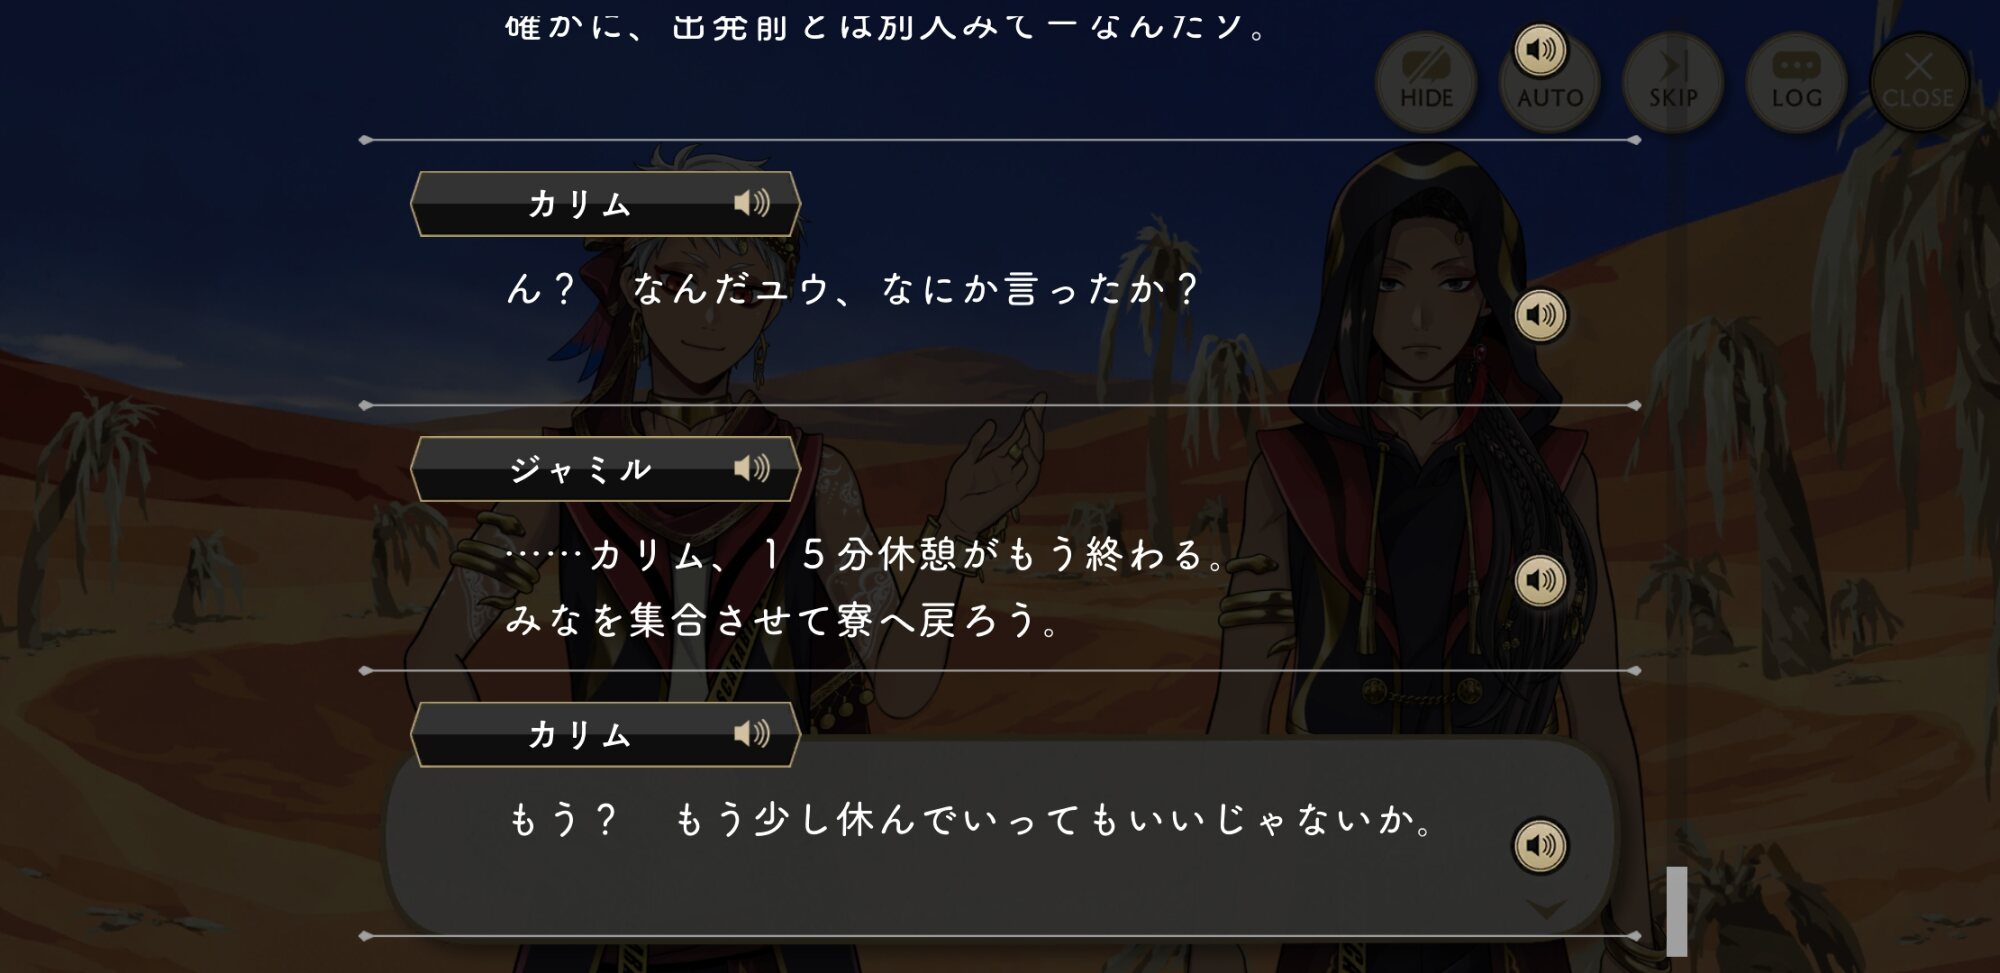The width and height of the screenshot is (2000, 973).
Task: Open the LOG button
Action: click(x=1796, y=82)
